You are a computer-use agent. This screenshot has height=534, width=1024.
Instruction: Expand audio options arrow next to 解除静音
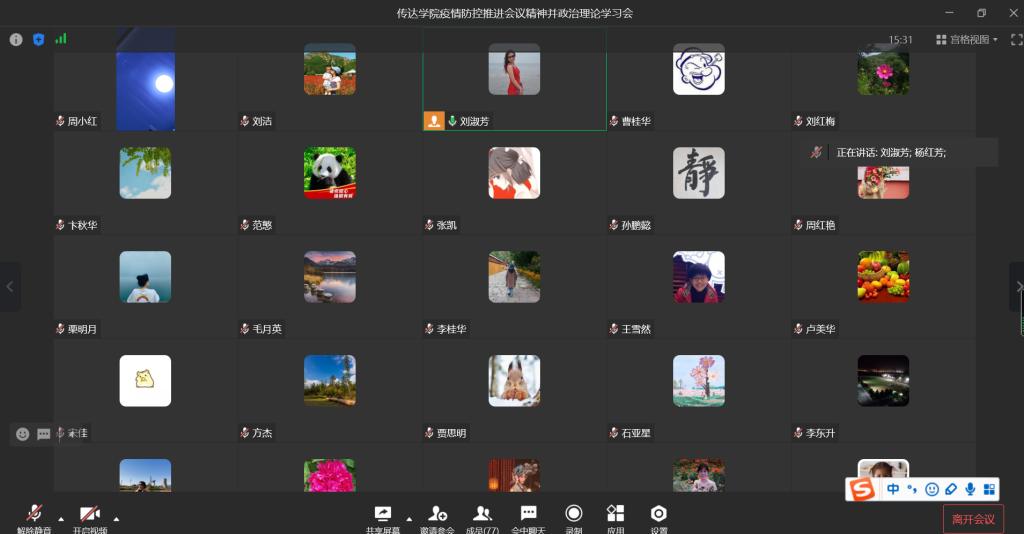(61, 519)
